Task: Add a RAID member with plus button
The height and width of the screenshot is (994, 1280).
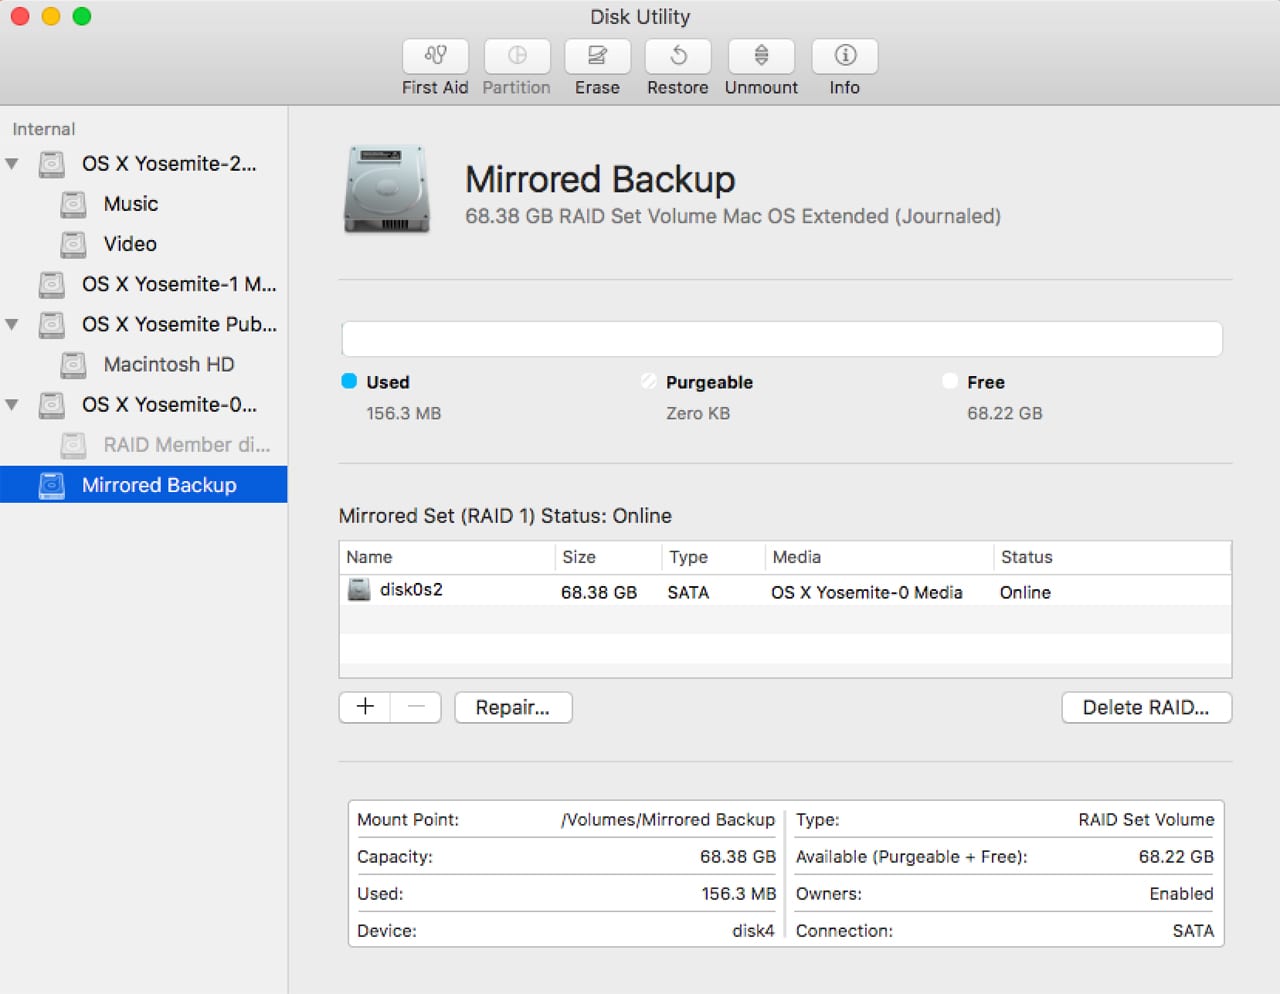Action: (x=365, y=707)
